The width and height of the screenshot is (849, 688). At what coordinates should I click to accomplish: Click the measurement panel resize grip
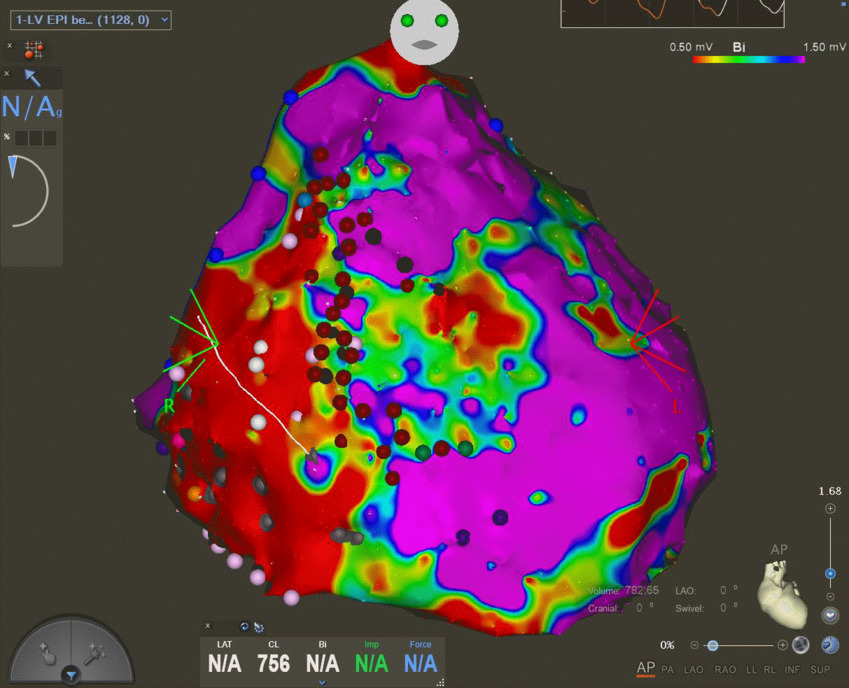pos(440,683)
